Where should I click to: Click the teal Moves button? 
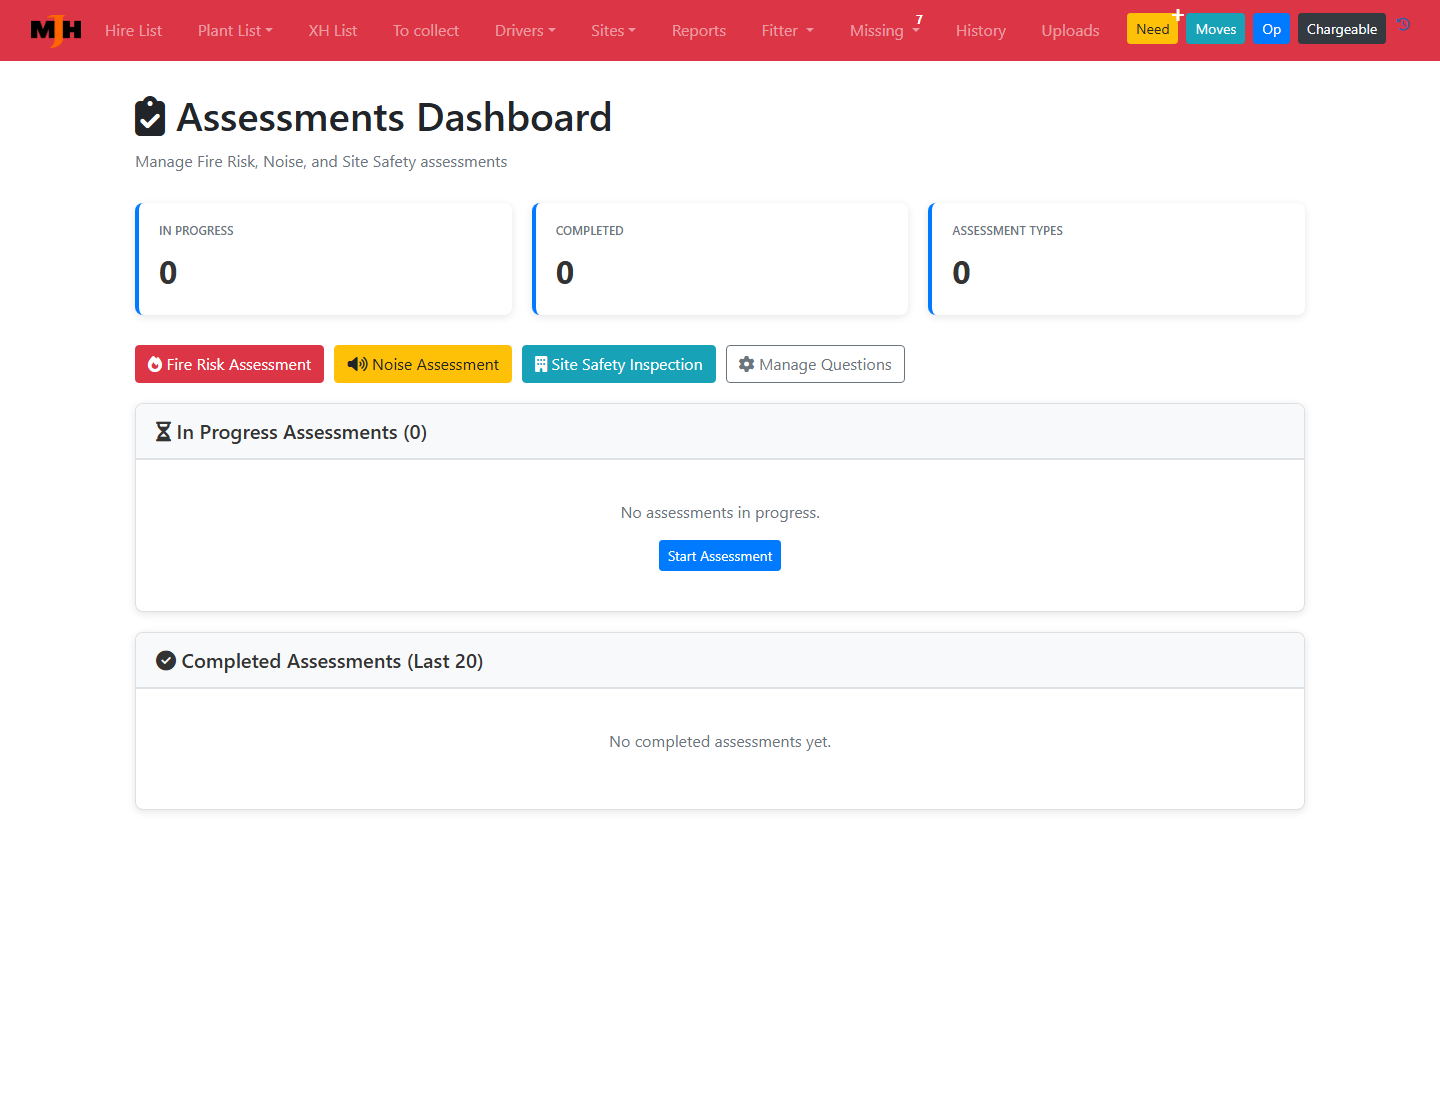(x=1216, y=29)
